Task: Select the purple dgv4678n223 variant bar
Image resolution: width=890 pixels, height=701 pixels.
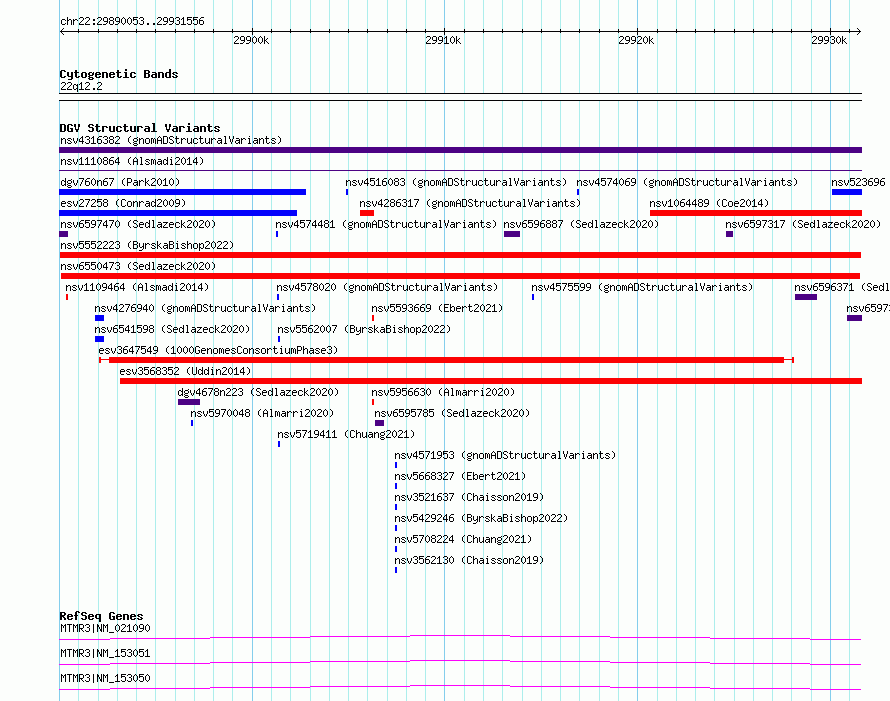Action: coord(189,402)
